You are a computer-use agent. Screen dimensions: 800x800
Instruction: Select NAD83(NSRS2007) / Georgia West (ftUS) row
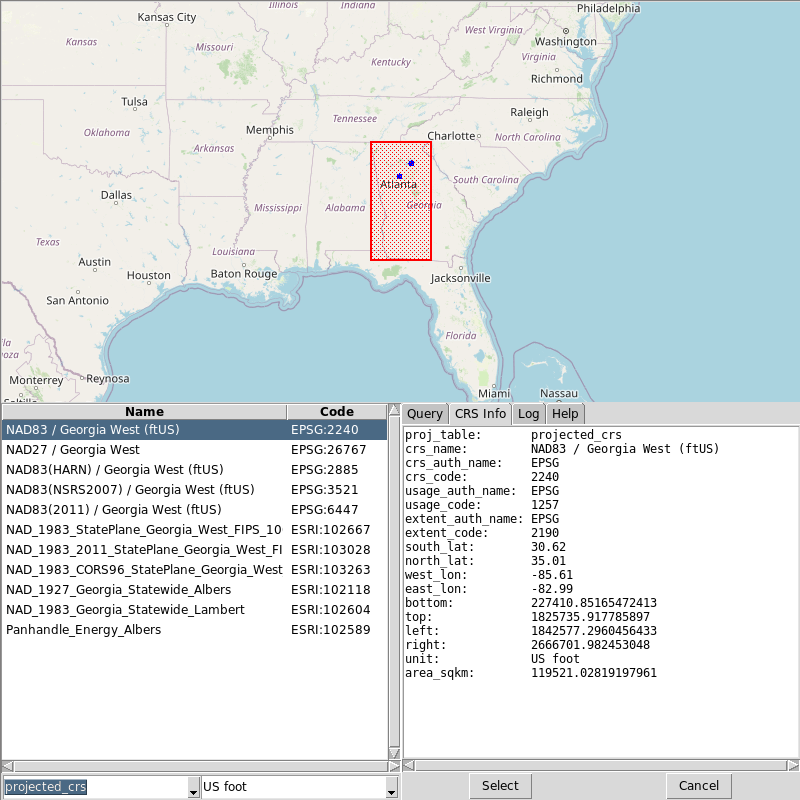(194, 490)
